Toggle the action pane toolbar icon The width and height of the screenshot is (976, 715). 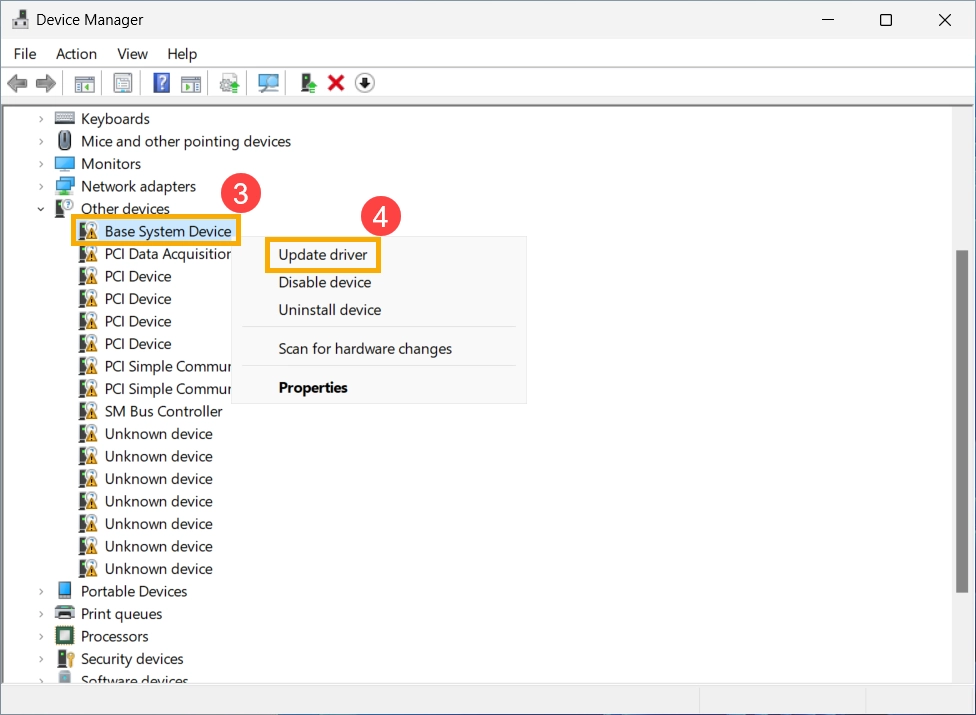[191, 83]
